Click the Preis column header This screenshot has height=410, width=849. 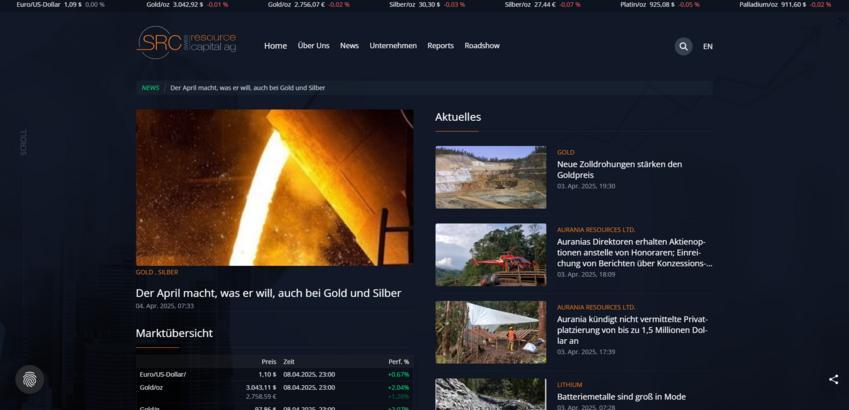[x=269, y=362]
